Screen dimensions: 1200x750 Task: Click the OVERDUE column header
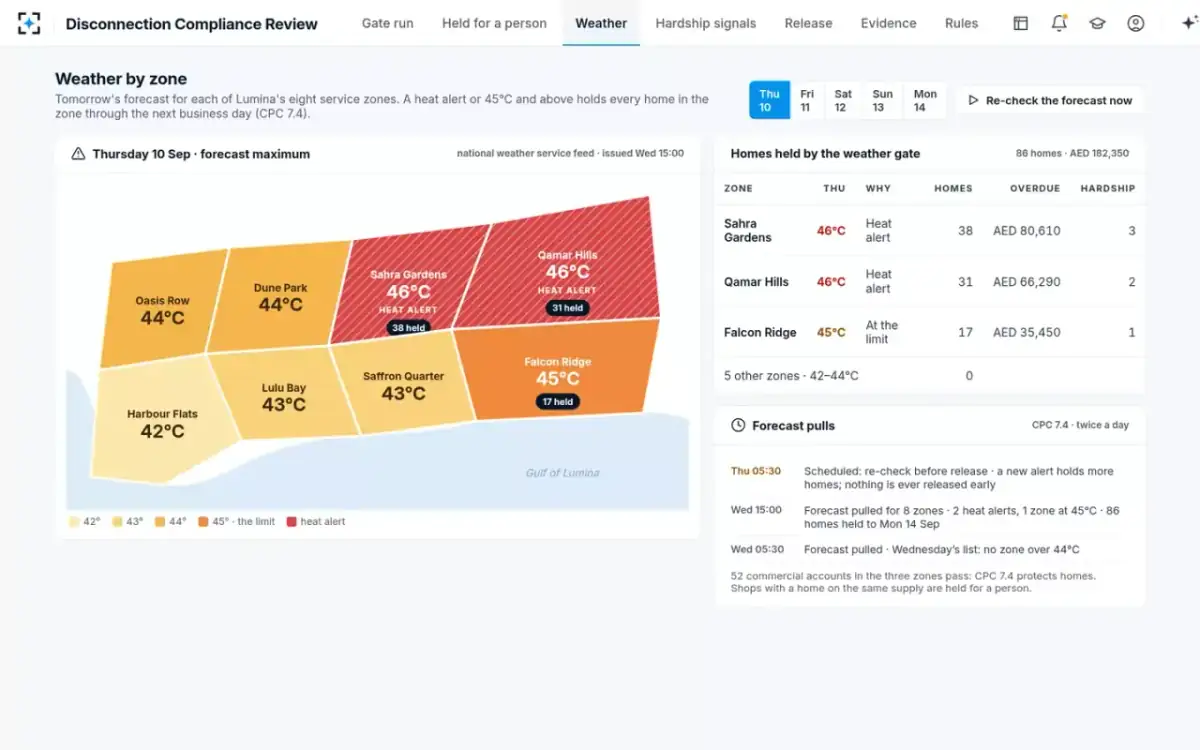click(x=1034, y=188)
